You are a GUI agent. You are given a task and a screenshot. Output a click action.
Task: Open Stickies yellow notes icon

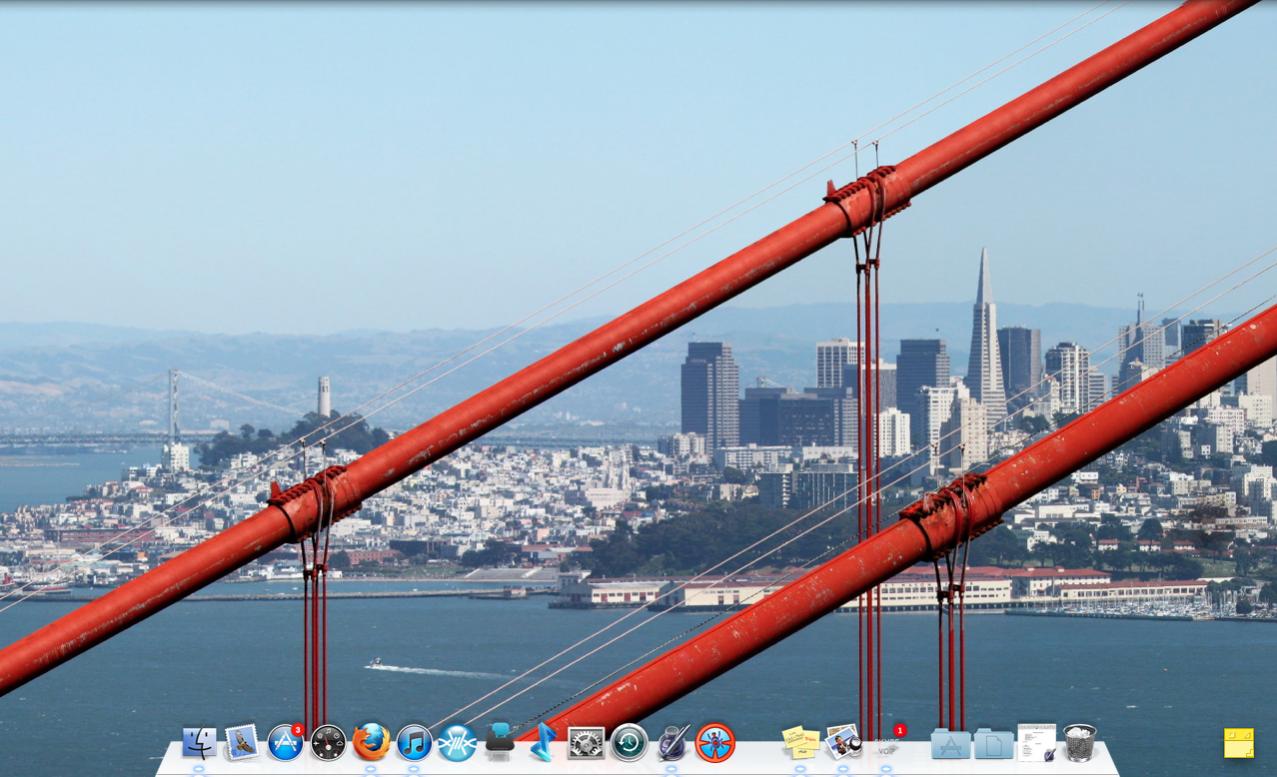[x=800, y=743]
